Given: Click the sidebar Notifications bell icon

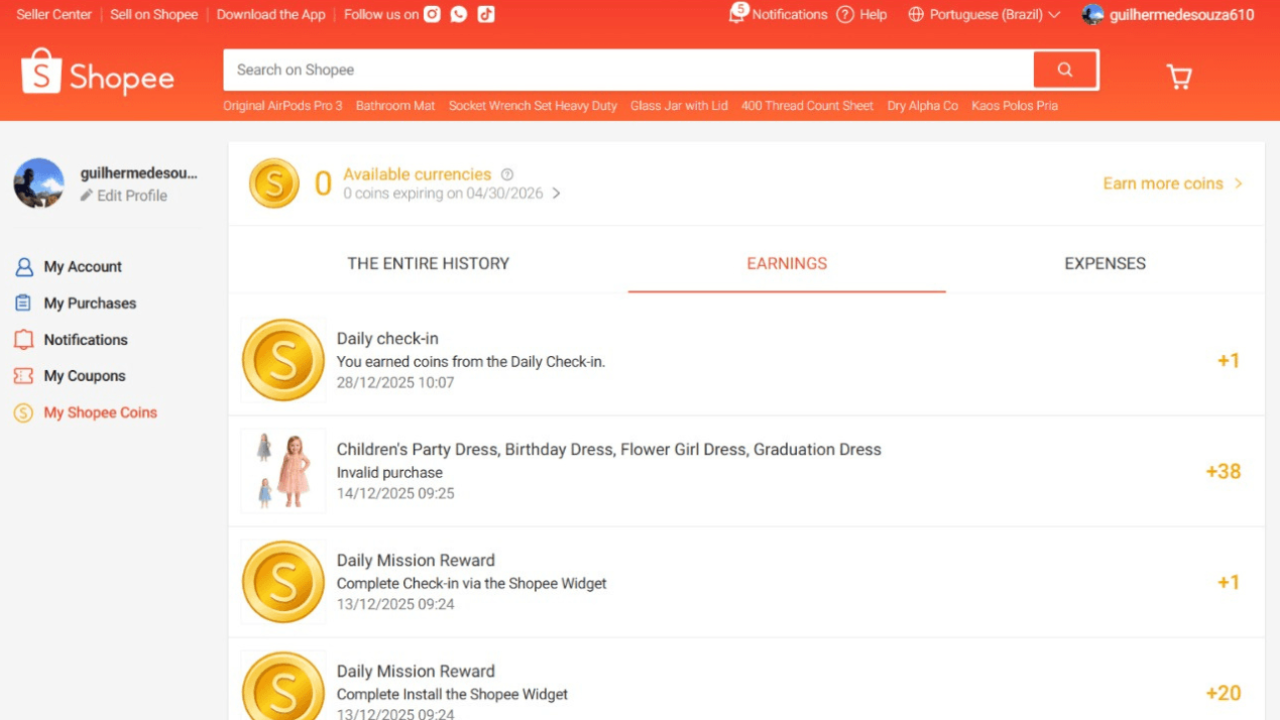Looking at the screenshot, I should point(24,340).
